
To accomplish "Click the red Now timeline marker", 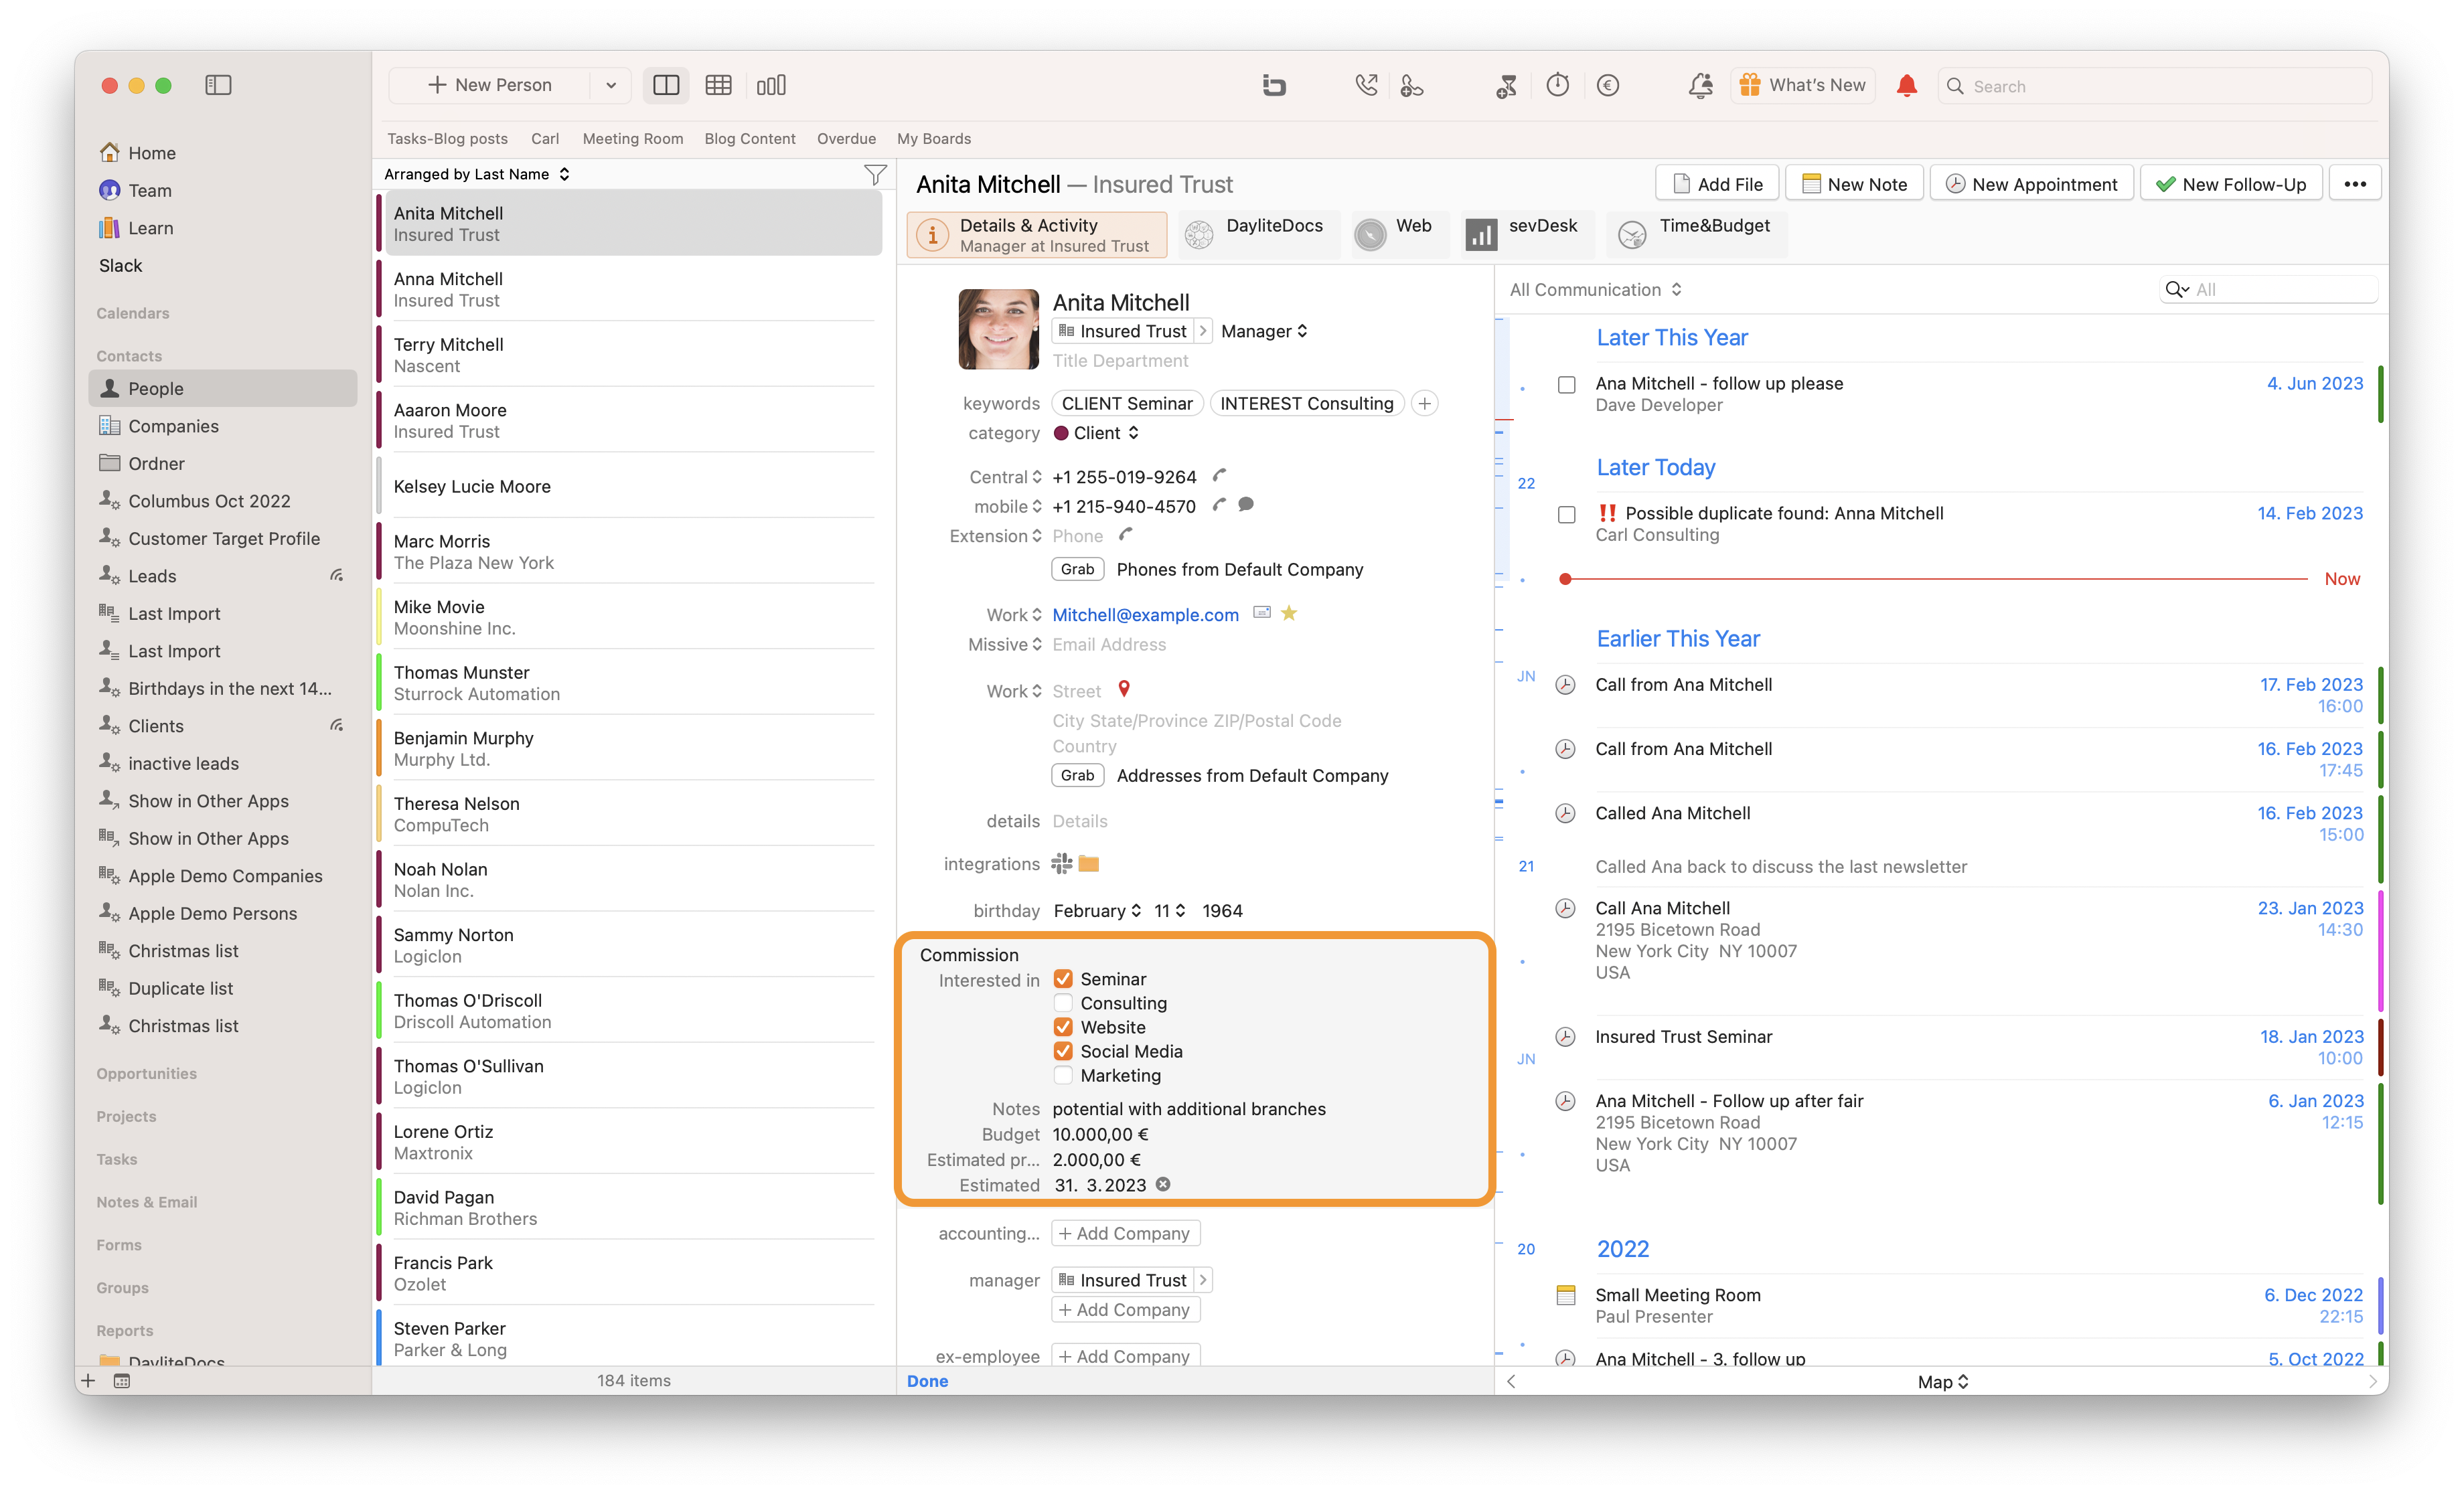I will tap(1565, 579).
